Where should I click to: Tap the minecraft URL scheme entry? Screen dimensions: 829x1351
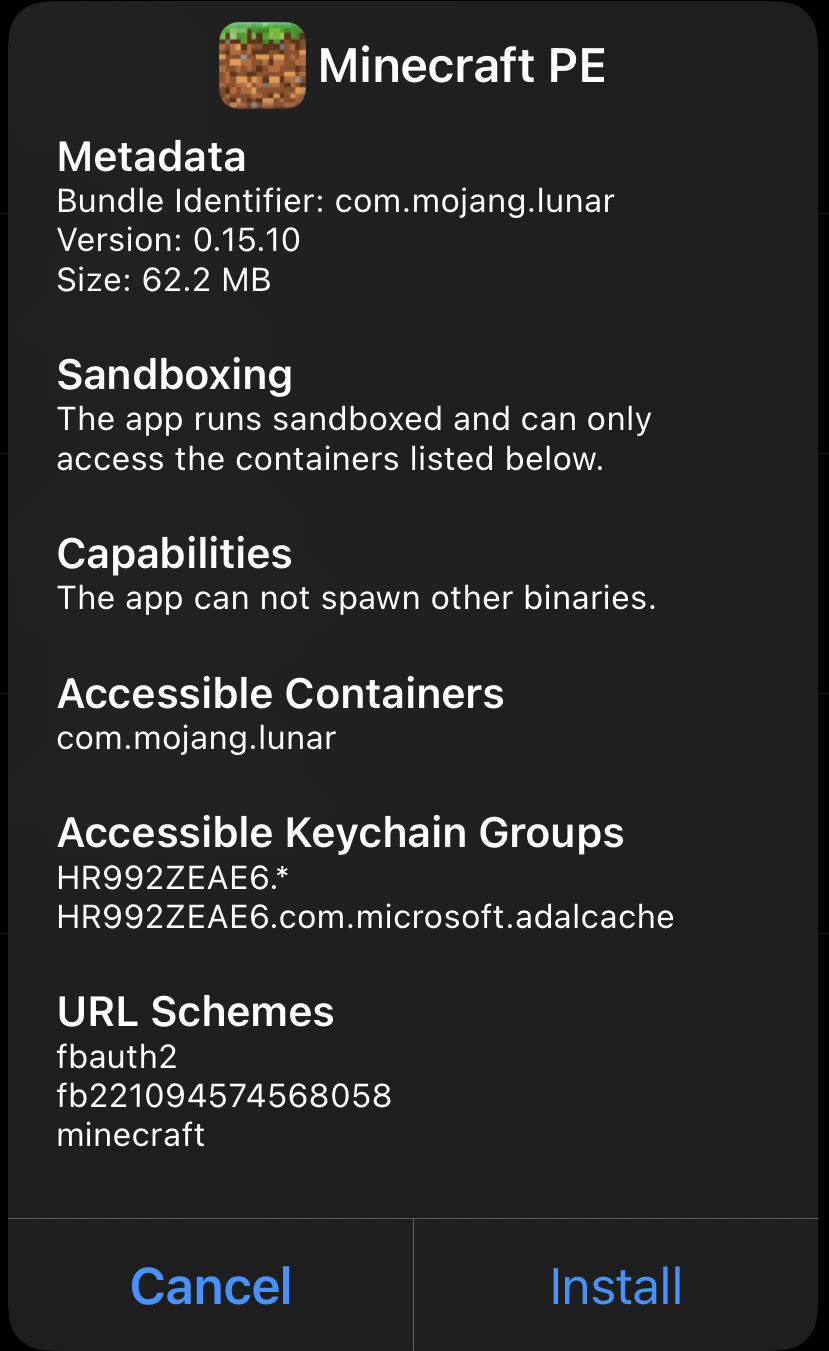pos(131,1135)
